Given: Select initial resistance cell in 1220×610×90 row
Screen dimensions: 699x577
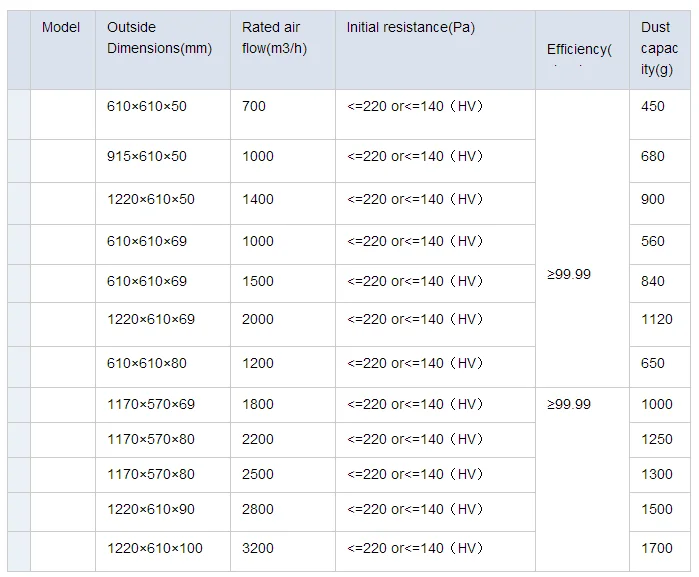Looking at the screenshot, I should click(415, 510).
